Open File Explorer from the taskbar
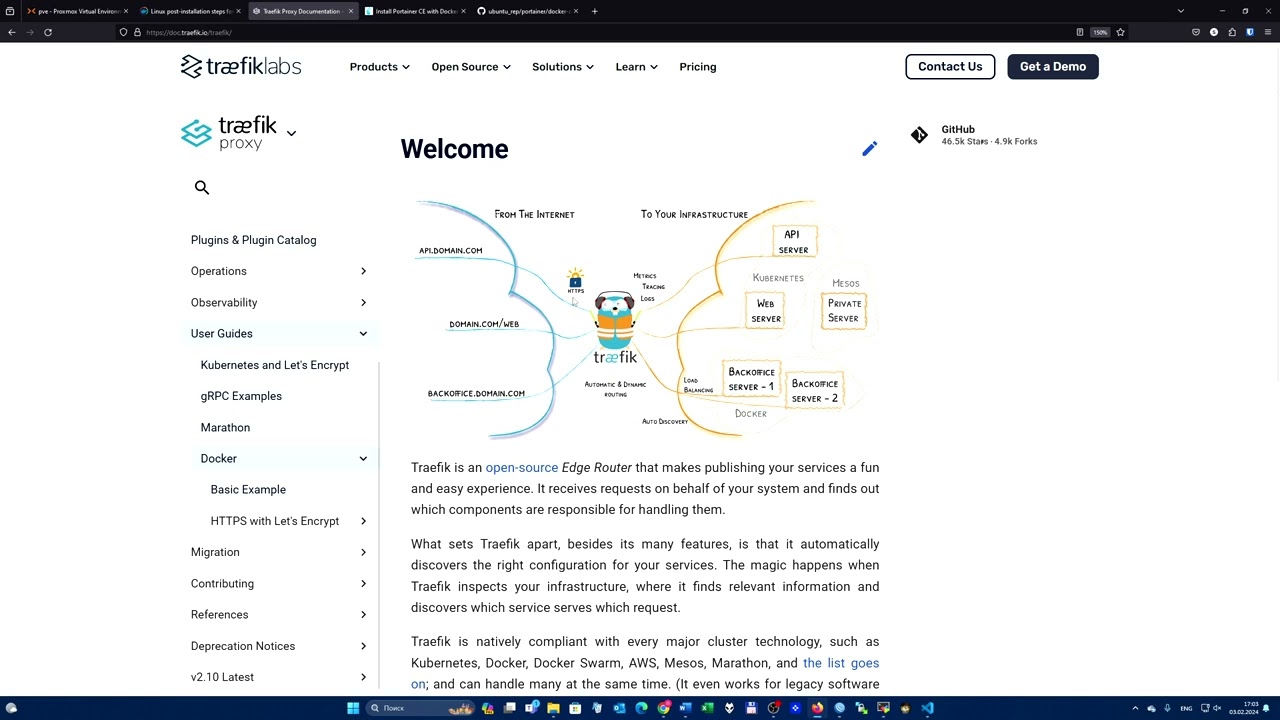This screenshot has width=1280, height=720. 553,708
